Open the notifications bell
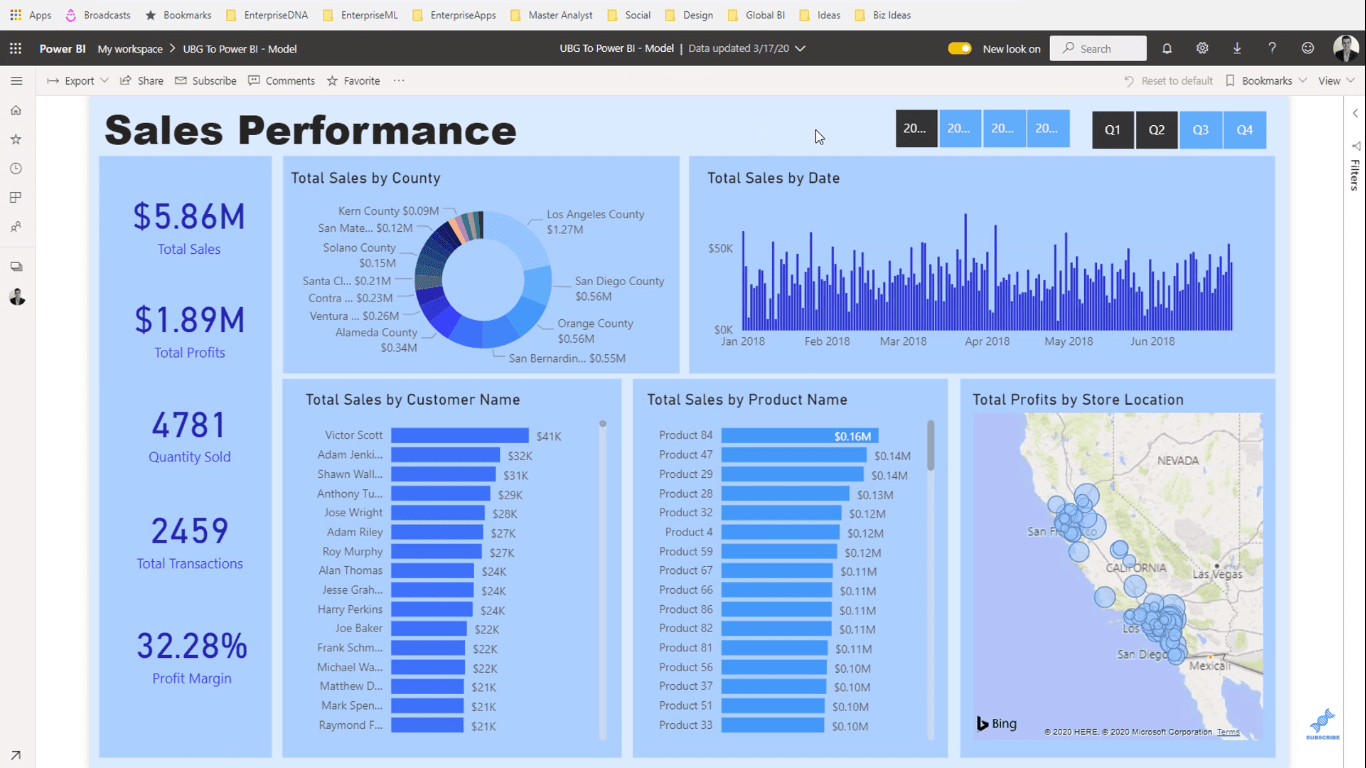Image resolution: width=1366 pixels, height=768 pixels. click(1167, 48)
